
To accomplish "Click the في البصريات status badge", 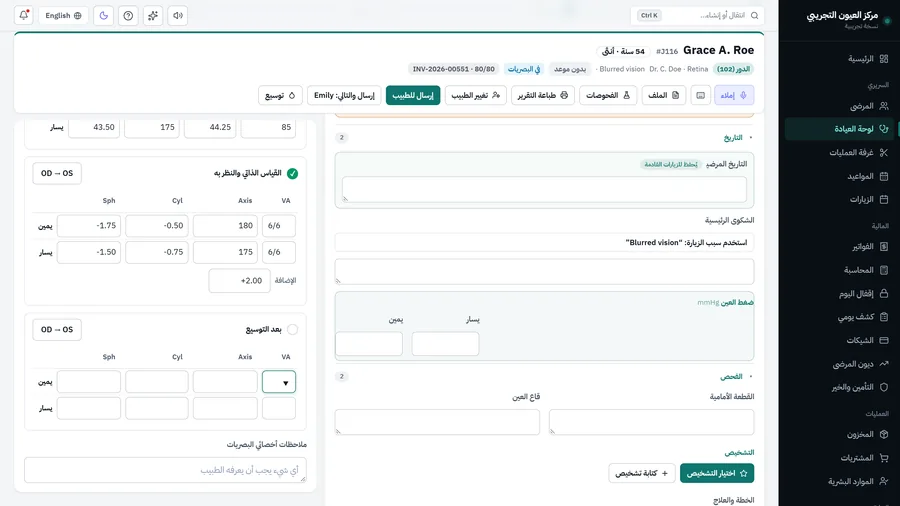I will click(524, 69).
